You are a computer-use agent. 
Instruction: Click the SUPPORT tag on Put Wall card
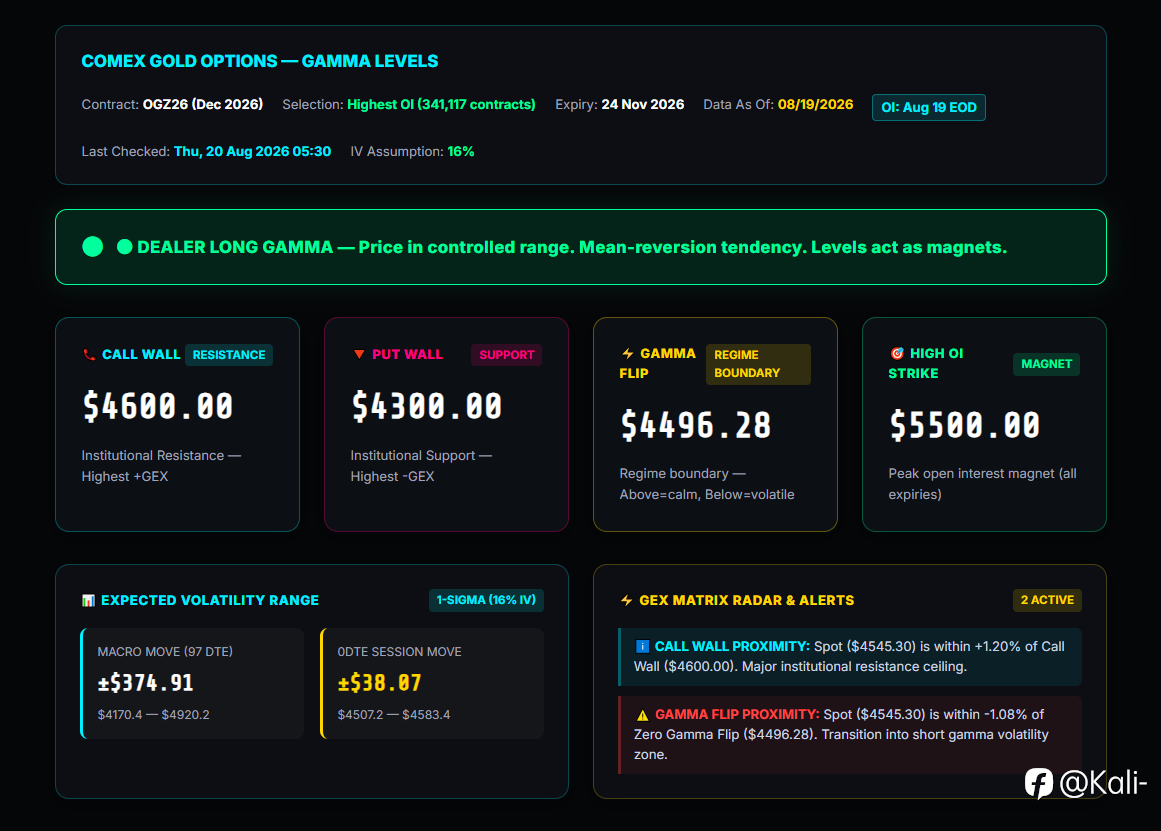point(506,355)
